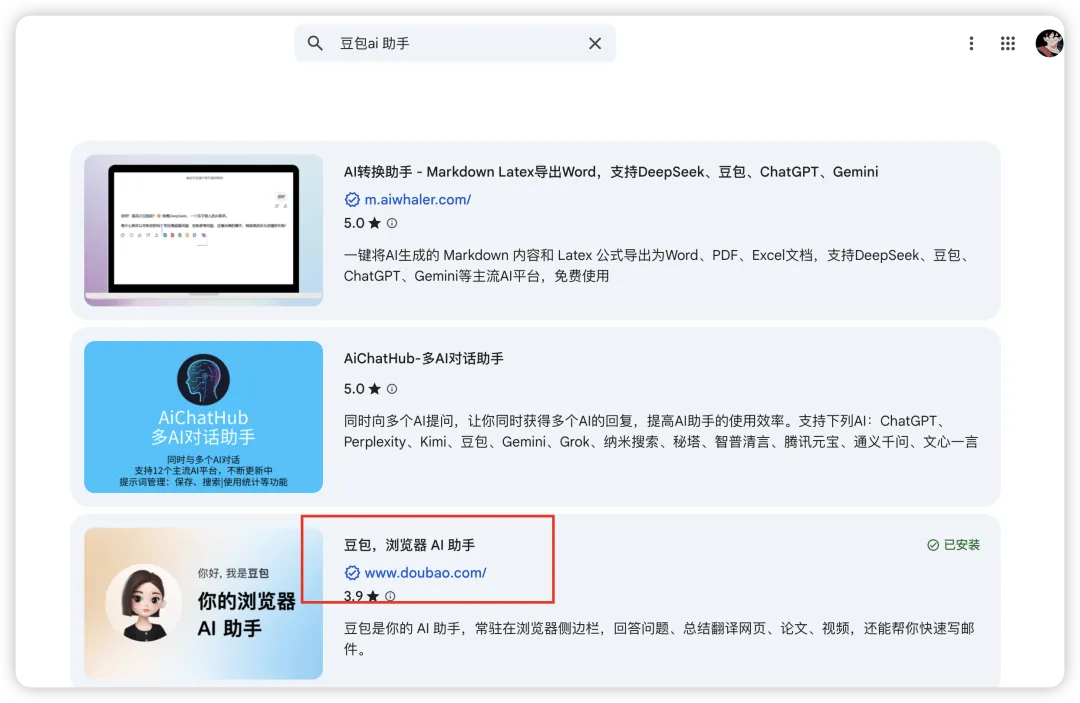Open the Google apps grid
The width and height of the screenshot is (1080, 703).
(1008, 43)
